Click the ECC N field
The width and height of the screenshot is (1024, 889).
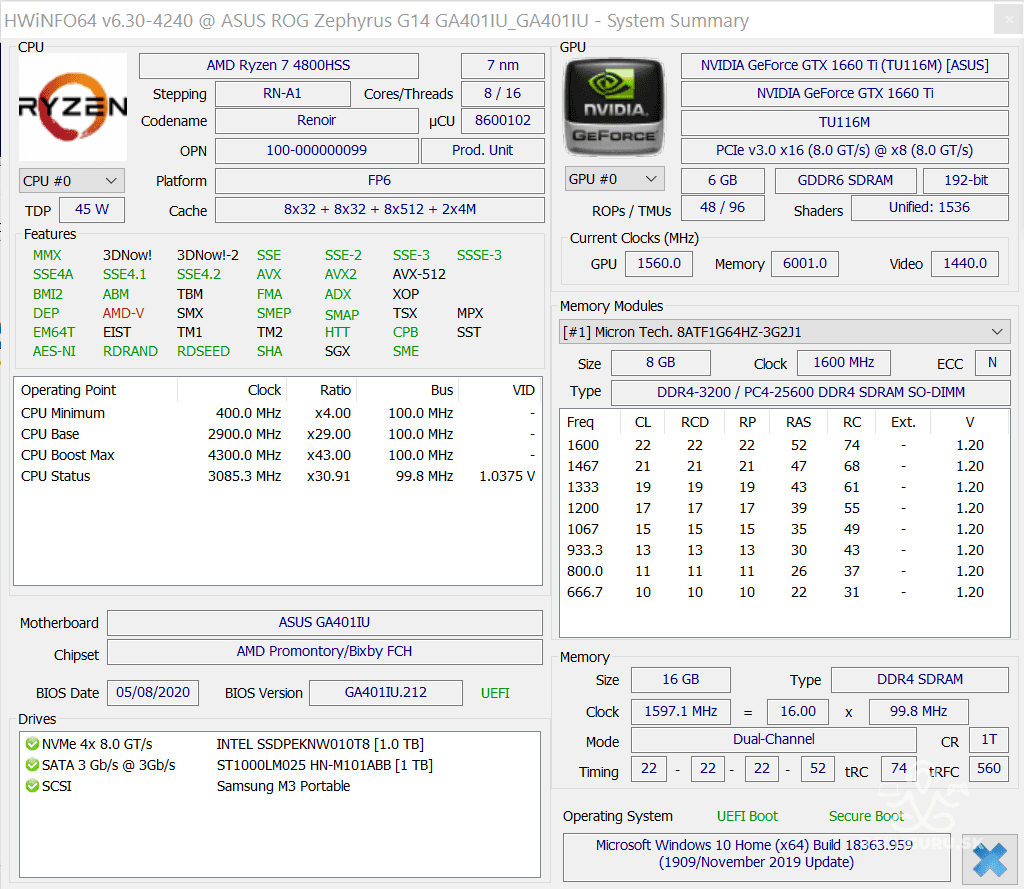point(992,363)
